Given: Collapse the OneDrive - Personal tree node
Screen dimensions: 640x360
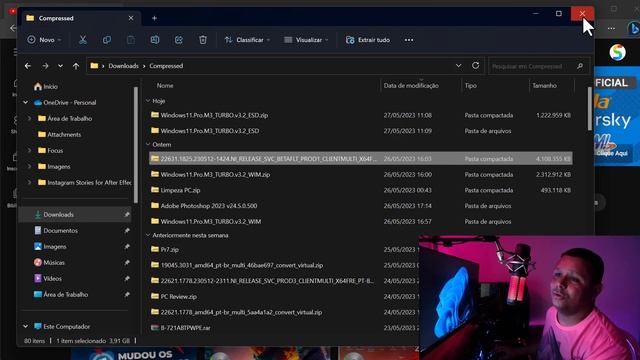Looking at the screenshot, I should (26, 102).
